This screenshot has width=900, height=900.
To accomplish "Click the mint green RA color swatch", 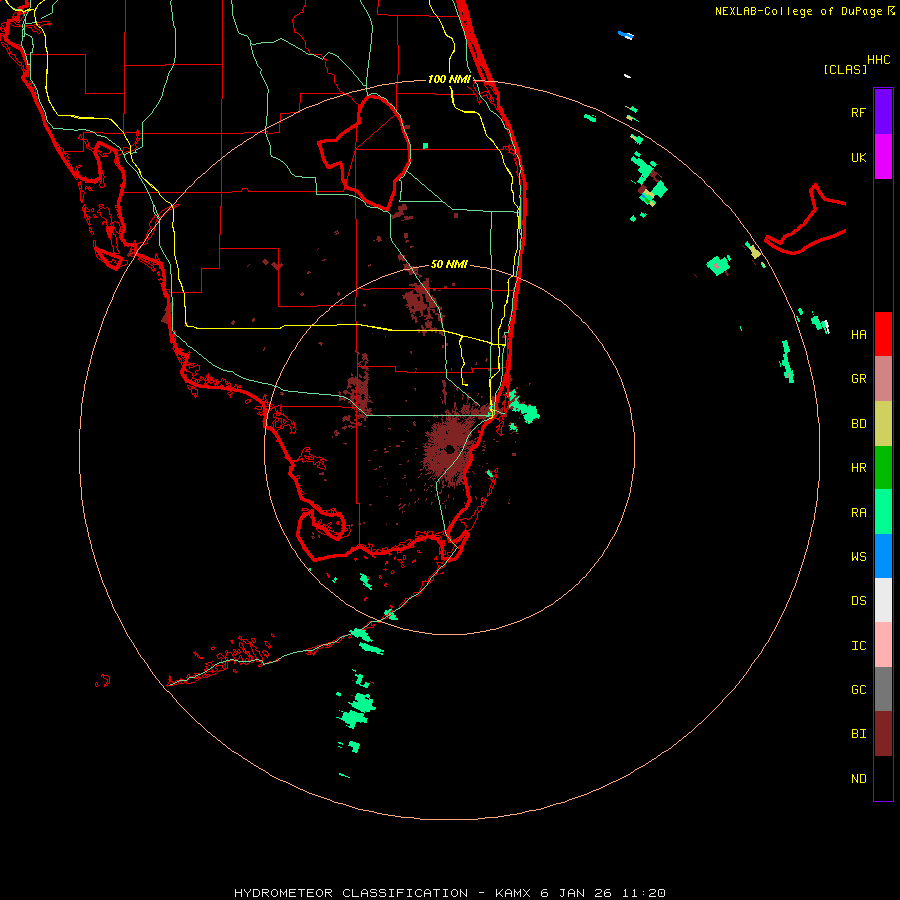I will coord(883,512).
